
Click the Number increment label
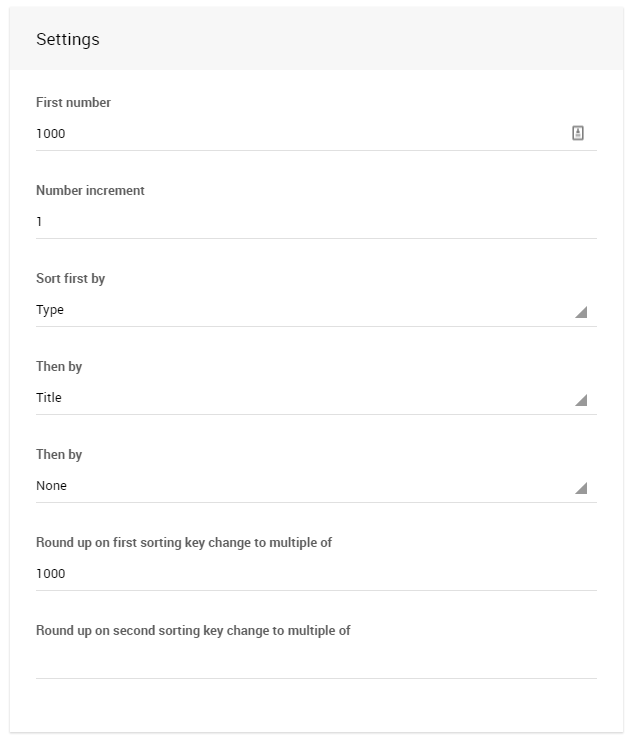[x=90, y=191]
